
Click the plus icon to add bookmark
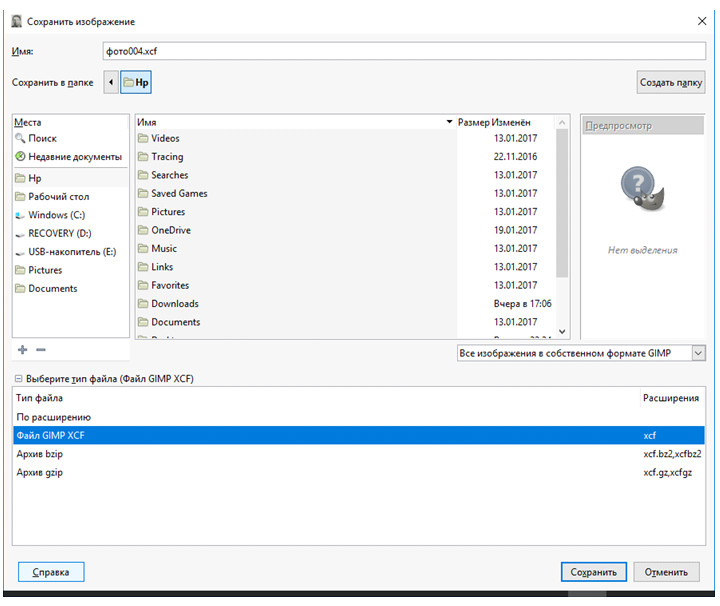point(23,350)
